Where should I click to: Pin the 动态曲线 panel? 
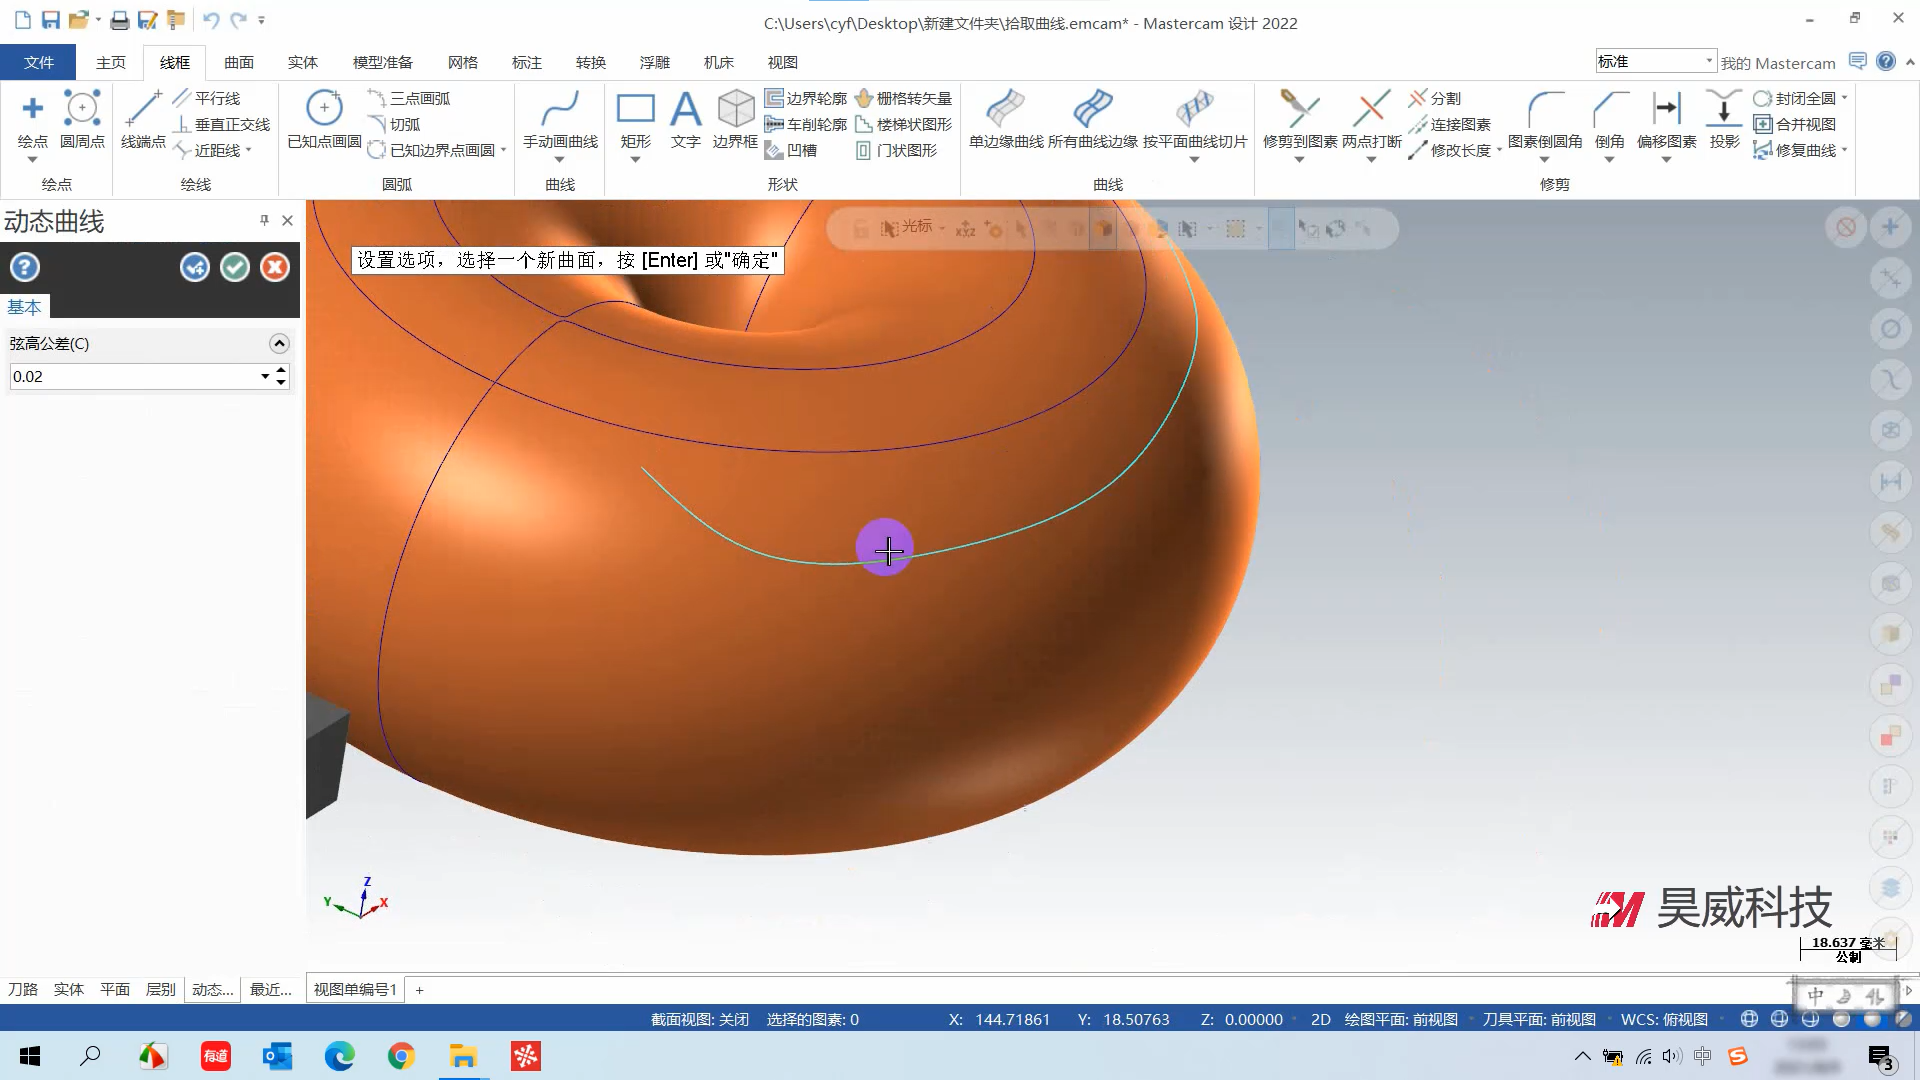[x=264, y=220]
